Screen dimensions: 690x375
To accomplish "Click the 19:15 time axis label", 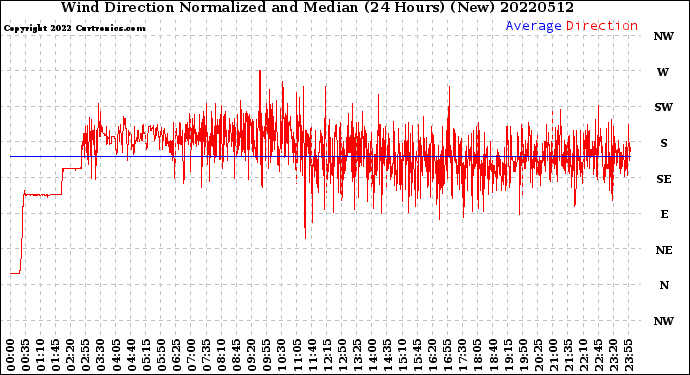I will pyautogui.click(x=508, y=355).
